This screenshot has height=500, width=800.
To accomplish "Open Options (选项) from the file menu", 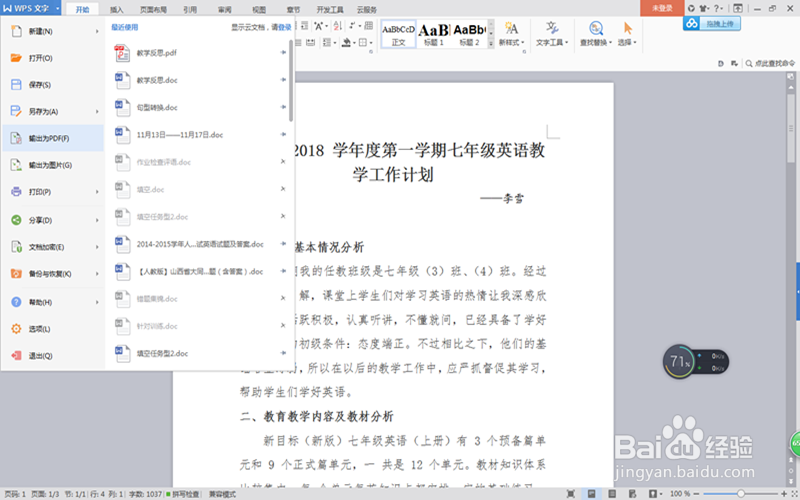I will point(53,329).
